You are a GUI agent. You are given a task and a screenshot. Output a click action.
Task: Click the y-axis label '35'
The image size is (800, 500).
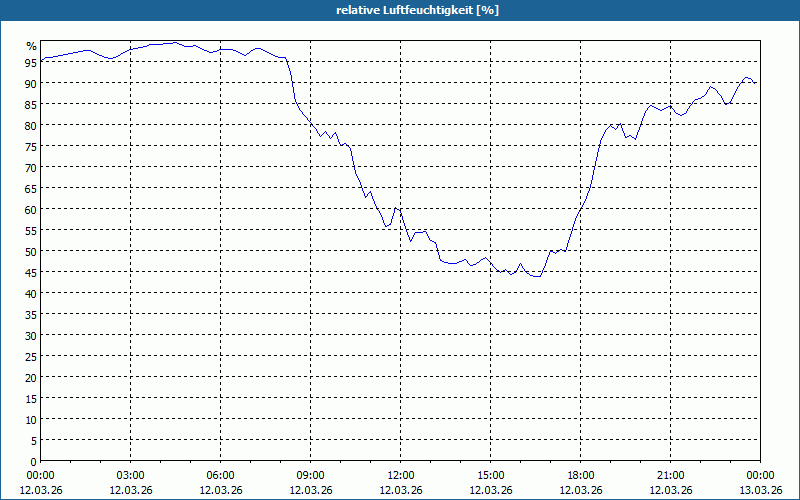(x=31, y=314)
